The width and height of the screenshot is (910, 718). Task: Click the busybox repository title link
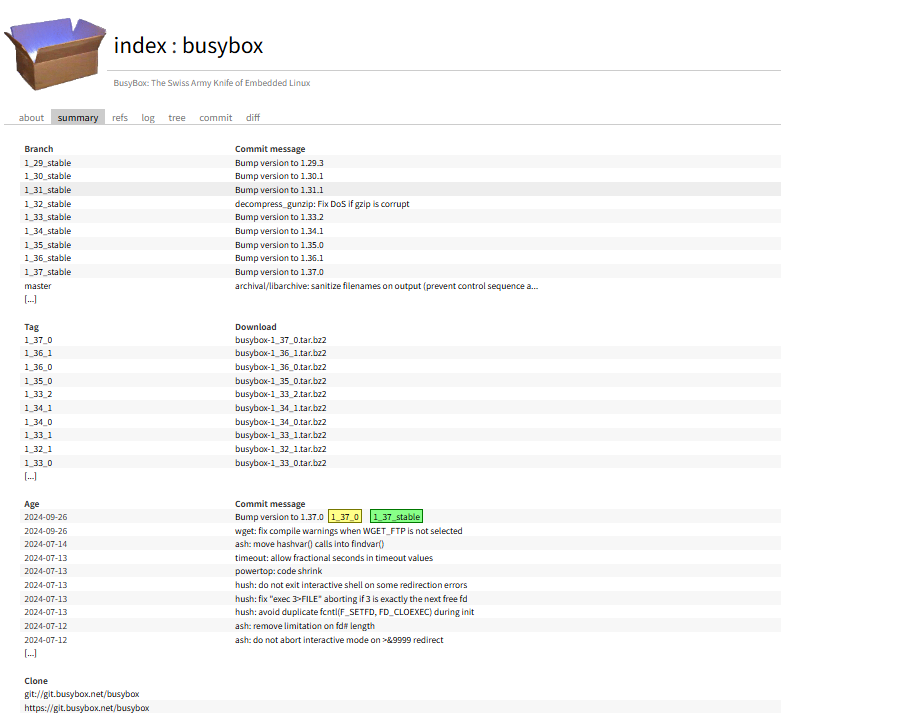coord(223,45)
